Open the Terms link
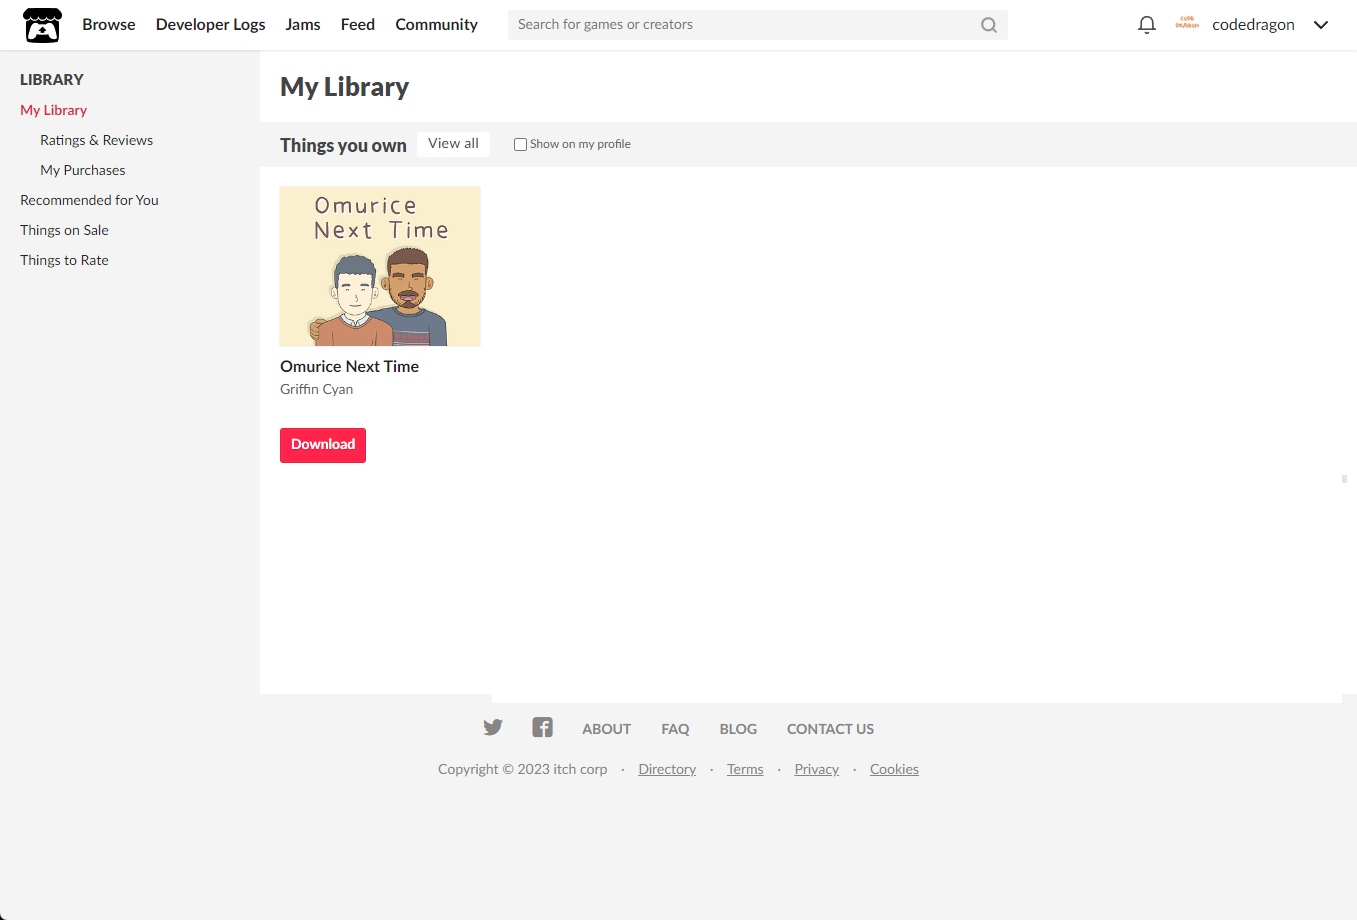The width and height of the screenshot is (1357, 920). [x=745, y=769]
